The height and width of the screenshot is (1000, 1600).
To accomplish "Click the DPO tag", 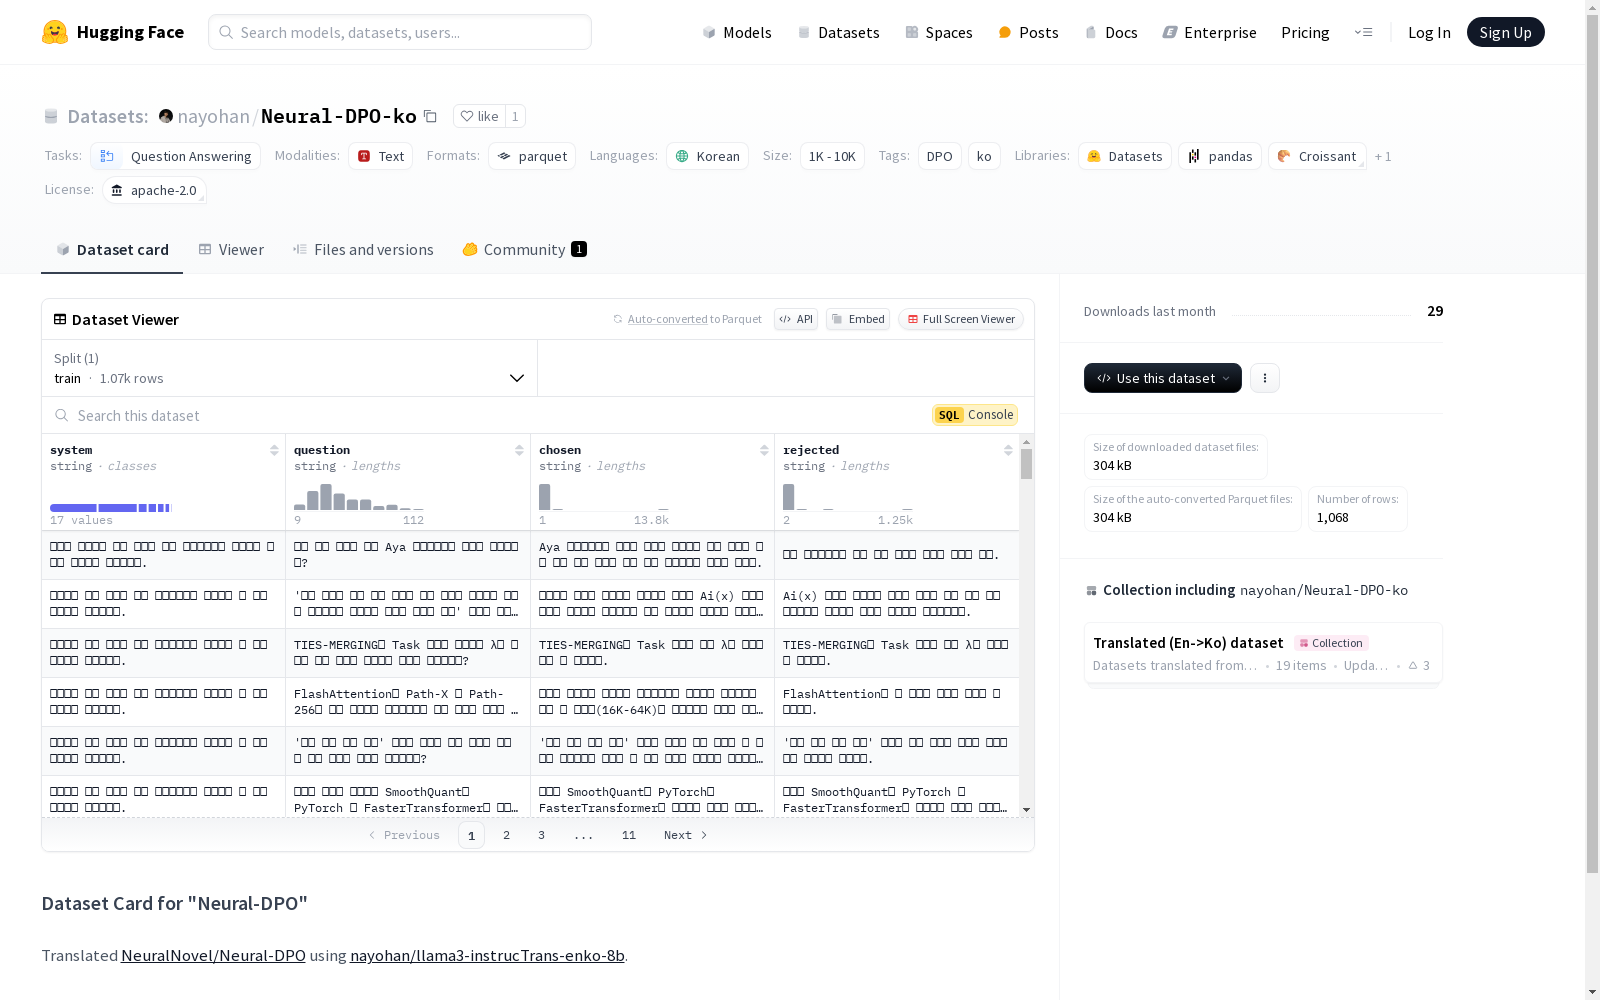I will click(940, 156).
